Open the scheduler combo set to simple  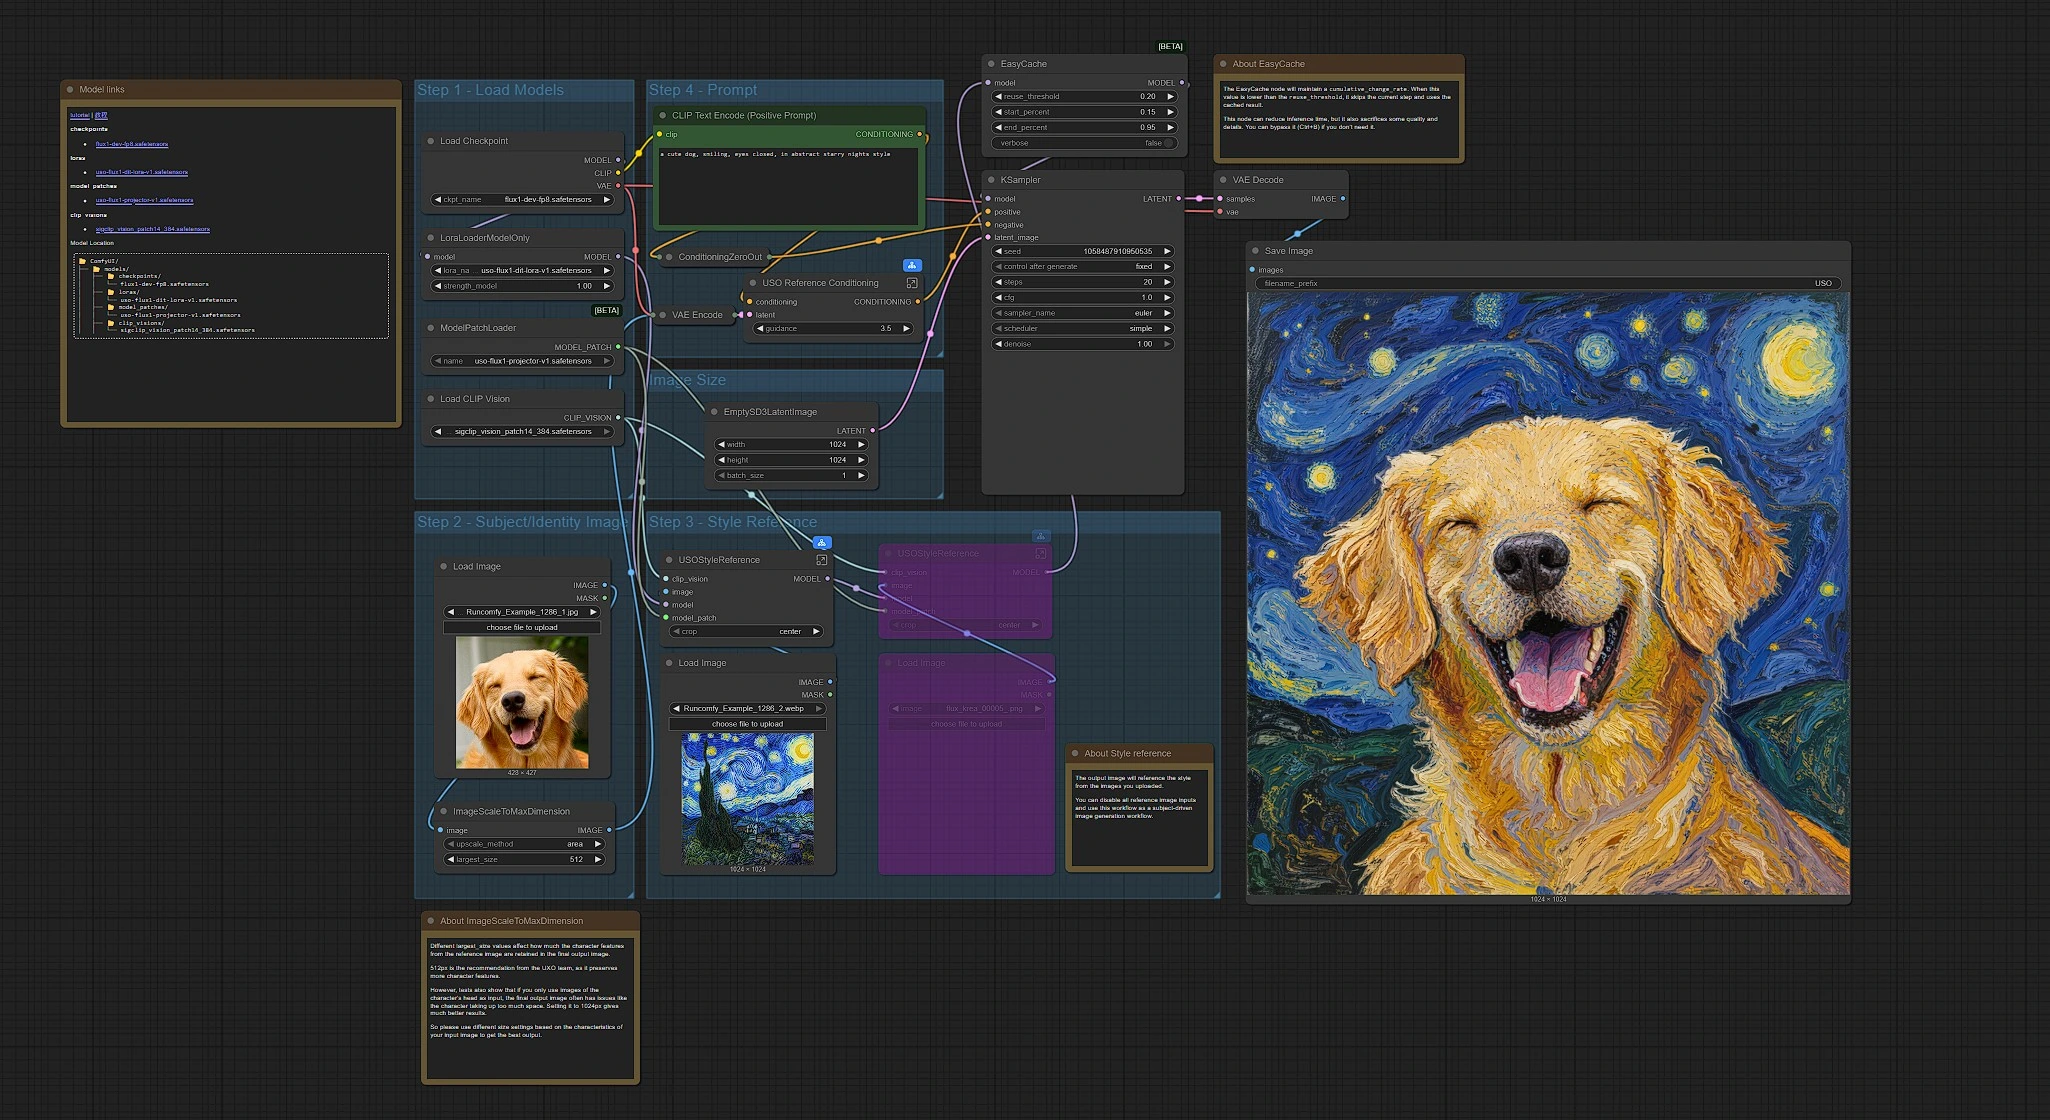coord(1083,329)
